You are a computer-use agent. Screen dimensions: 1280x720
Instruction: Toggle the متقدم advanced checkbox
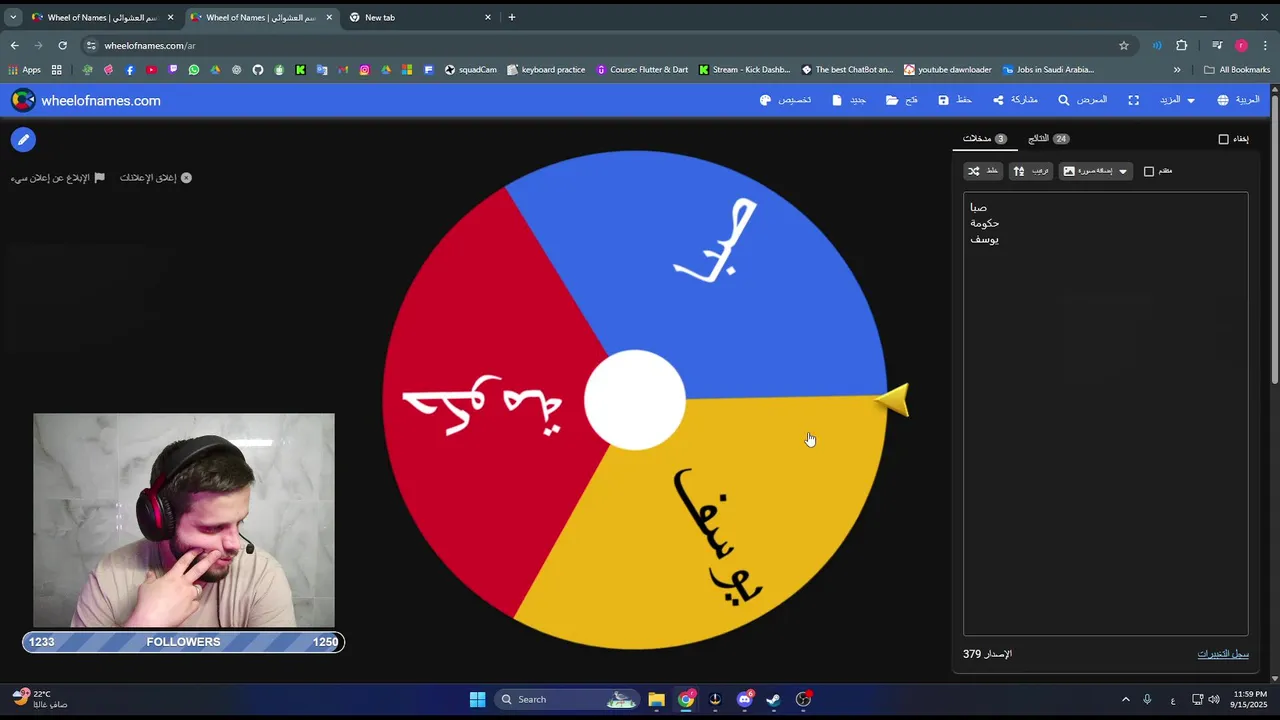coord(1149,171)
